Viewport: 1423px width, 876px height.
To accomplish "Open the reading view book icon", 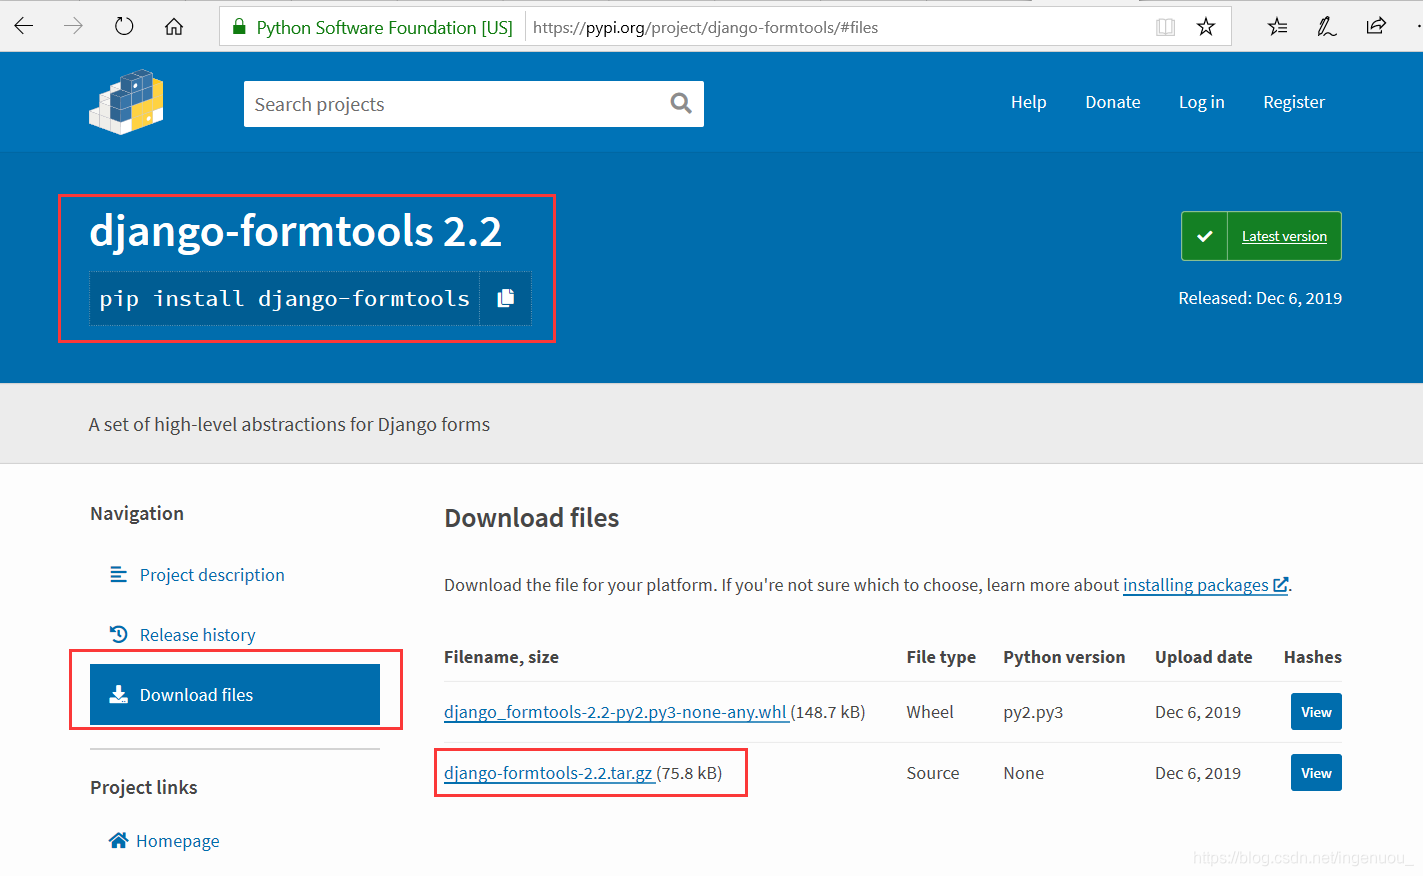I will point(1165,27).
